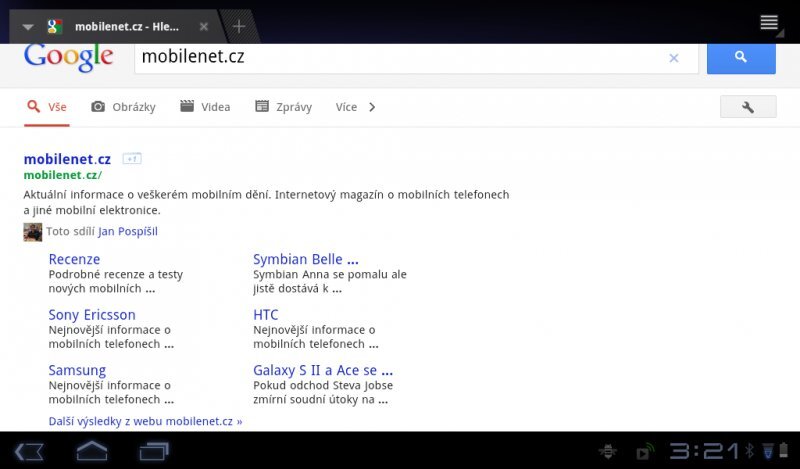This screenshot has width=800, height=469.
Task: Select the Zprávy search tab
Action: 283,107
